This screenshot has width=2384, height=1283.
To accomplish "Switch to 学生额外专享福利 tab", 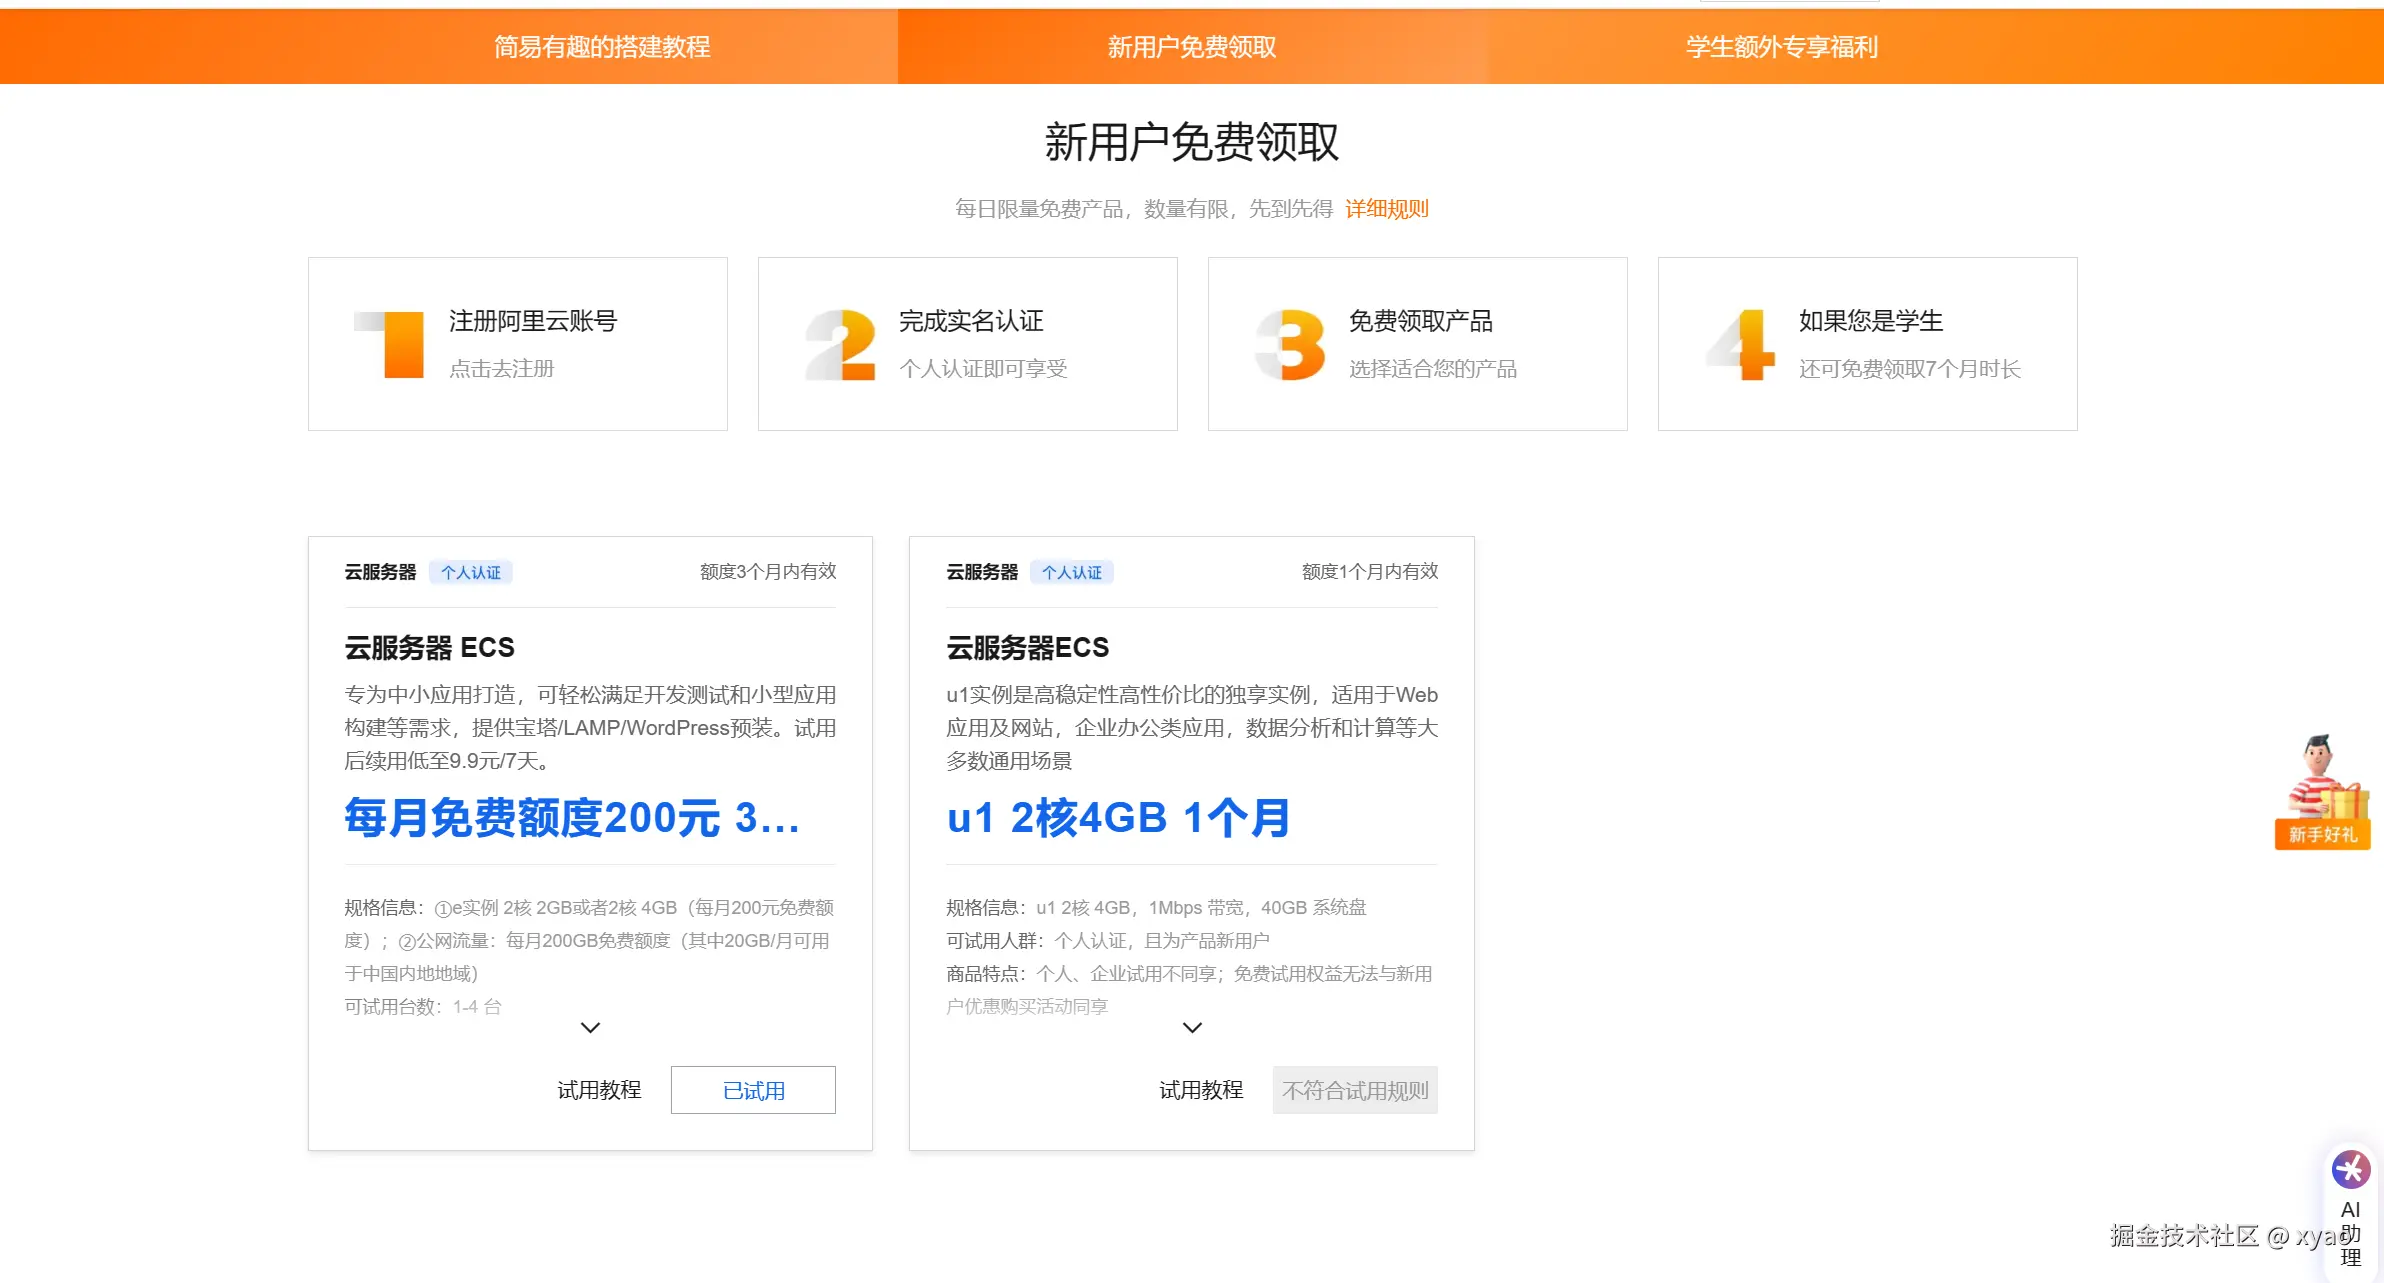I will [x=1782, y=47].
